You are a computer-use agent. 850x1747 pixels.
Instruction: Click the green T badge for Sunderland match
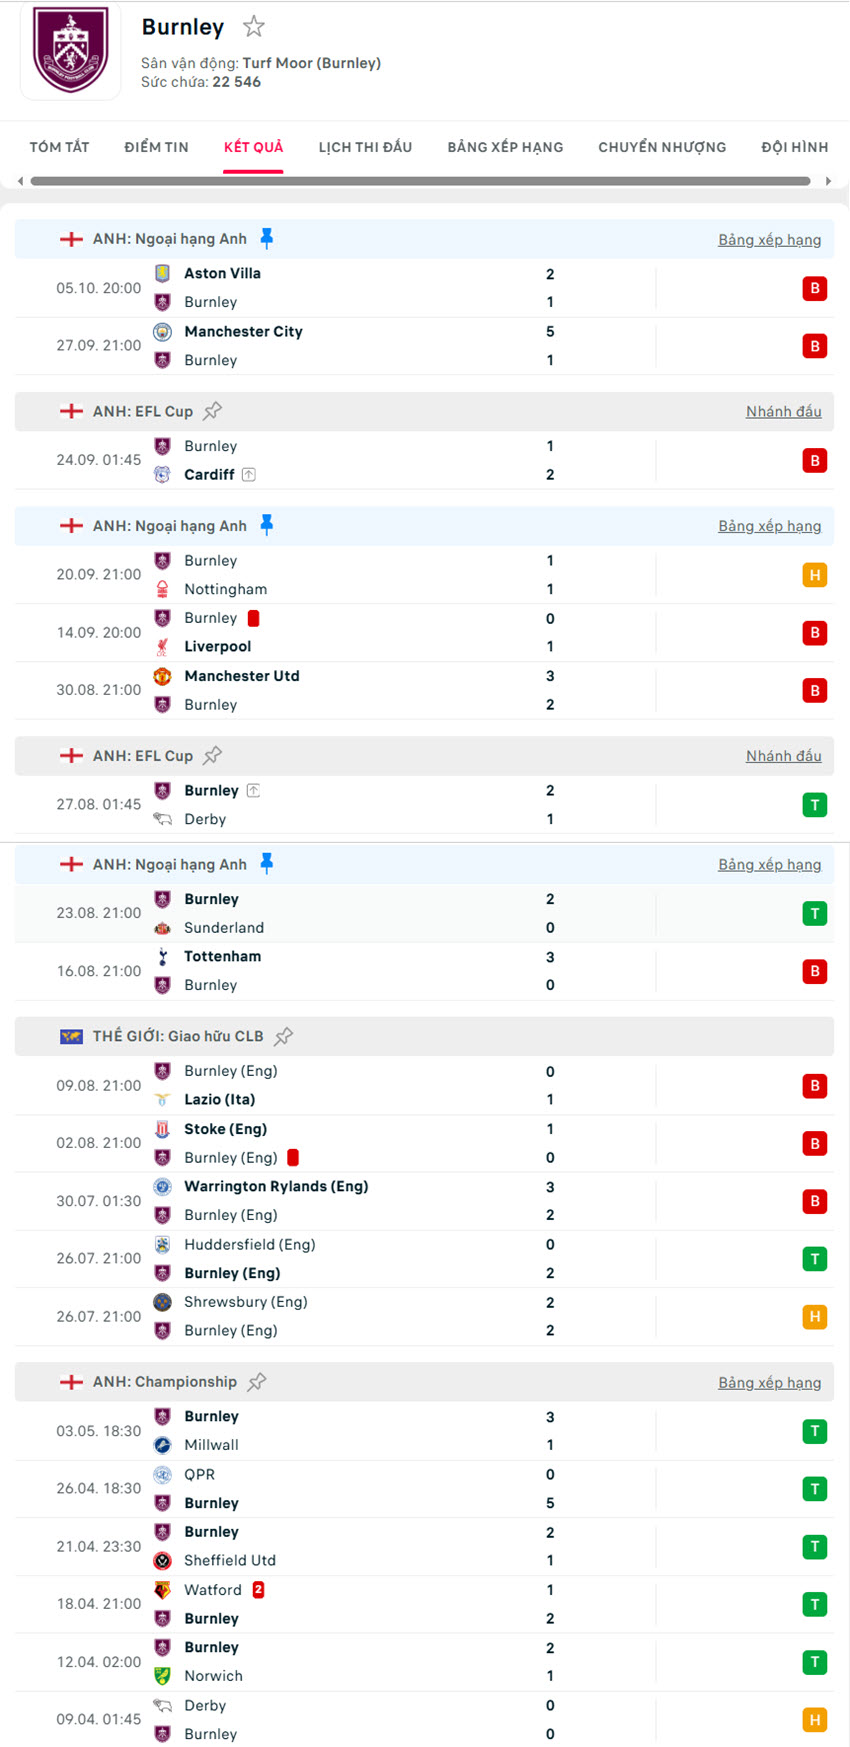(x=814, y=913)
